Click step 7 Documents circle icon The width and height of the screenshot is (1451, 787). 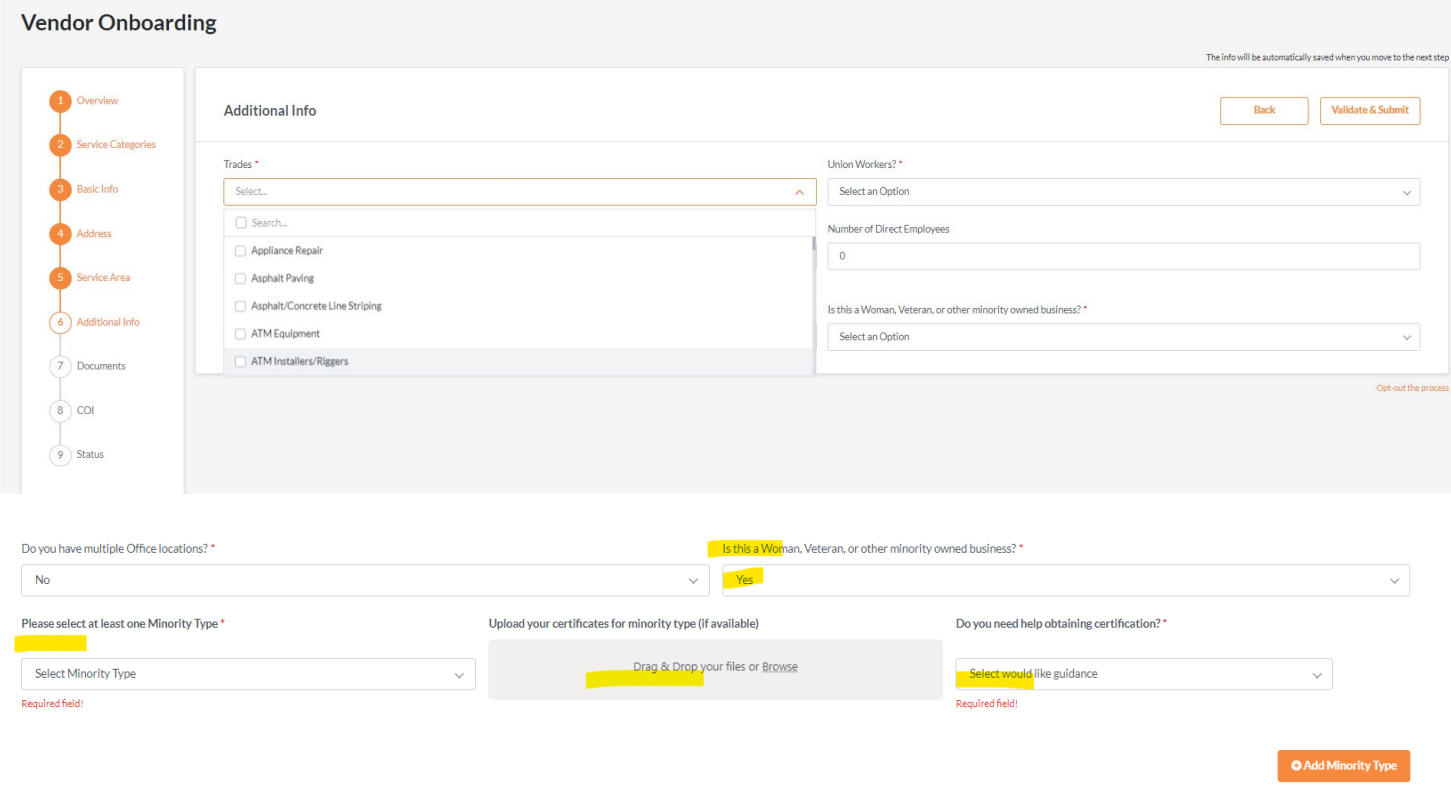point(60,366)
